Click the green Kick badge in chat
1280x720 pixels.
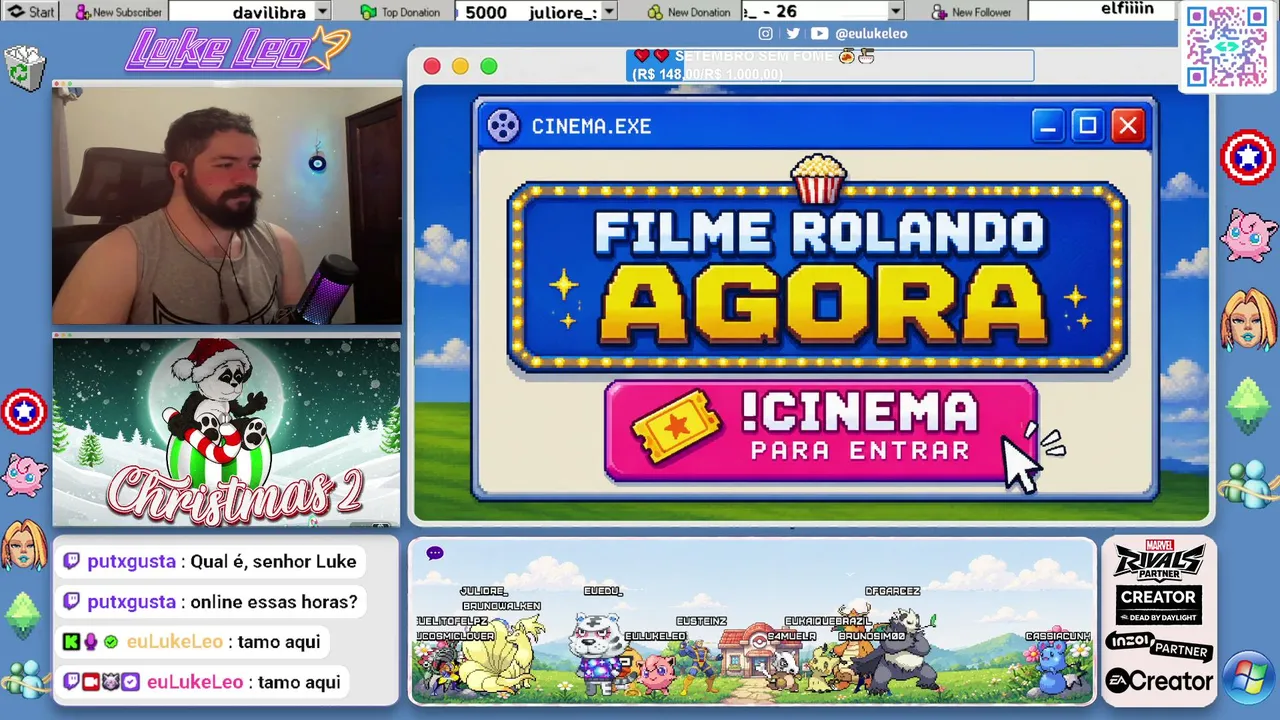[71, 642]
